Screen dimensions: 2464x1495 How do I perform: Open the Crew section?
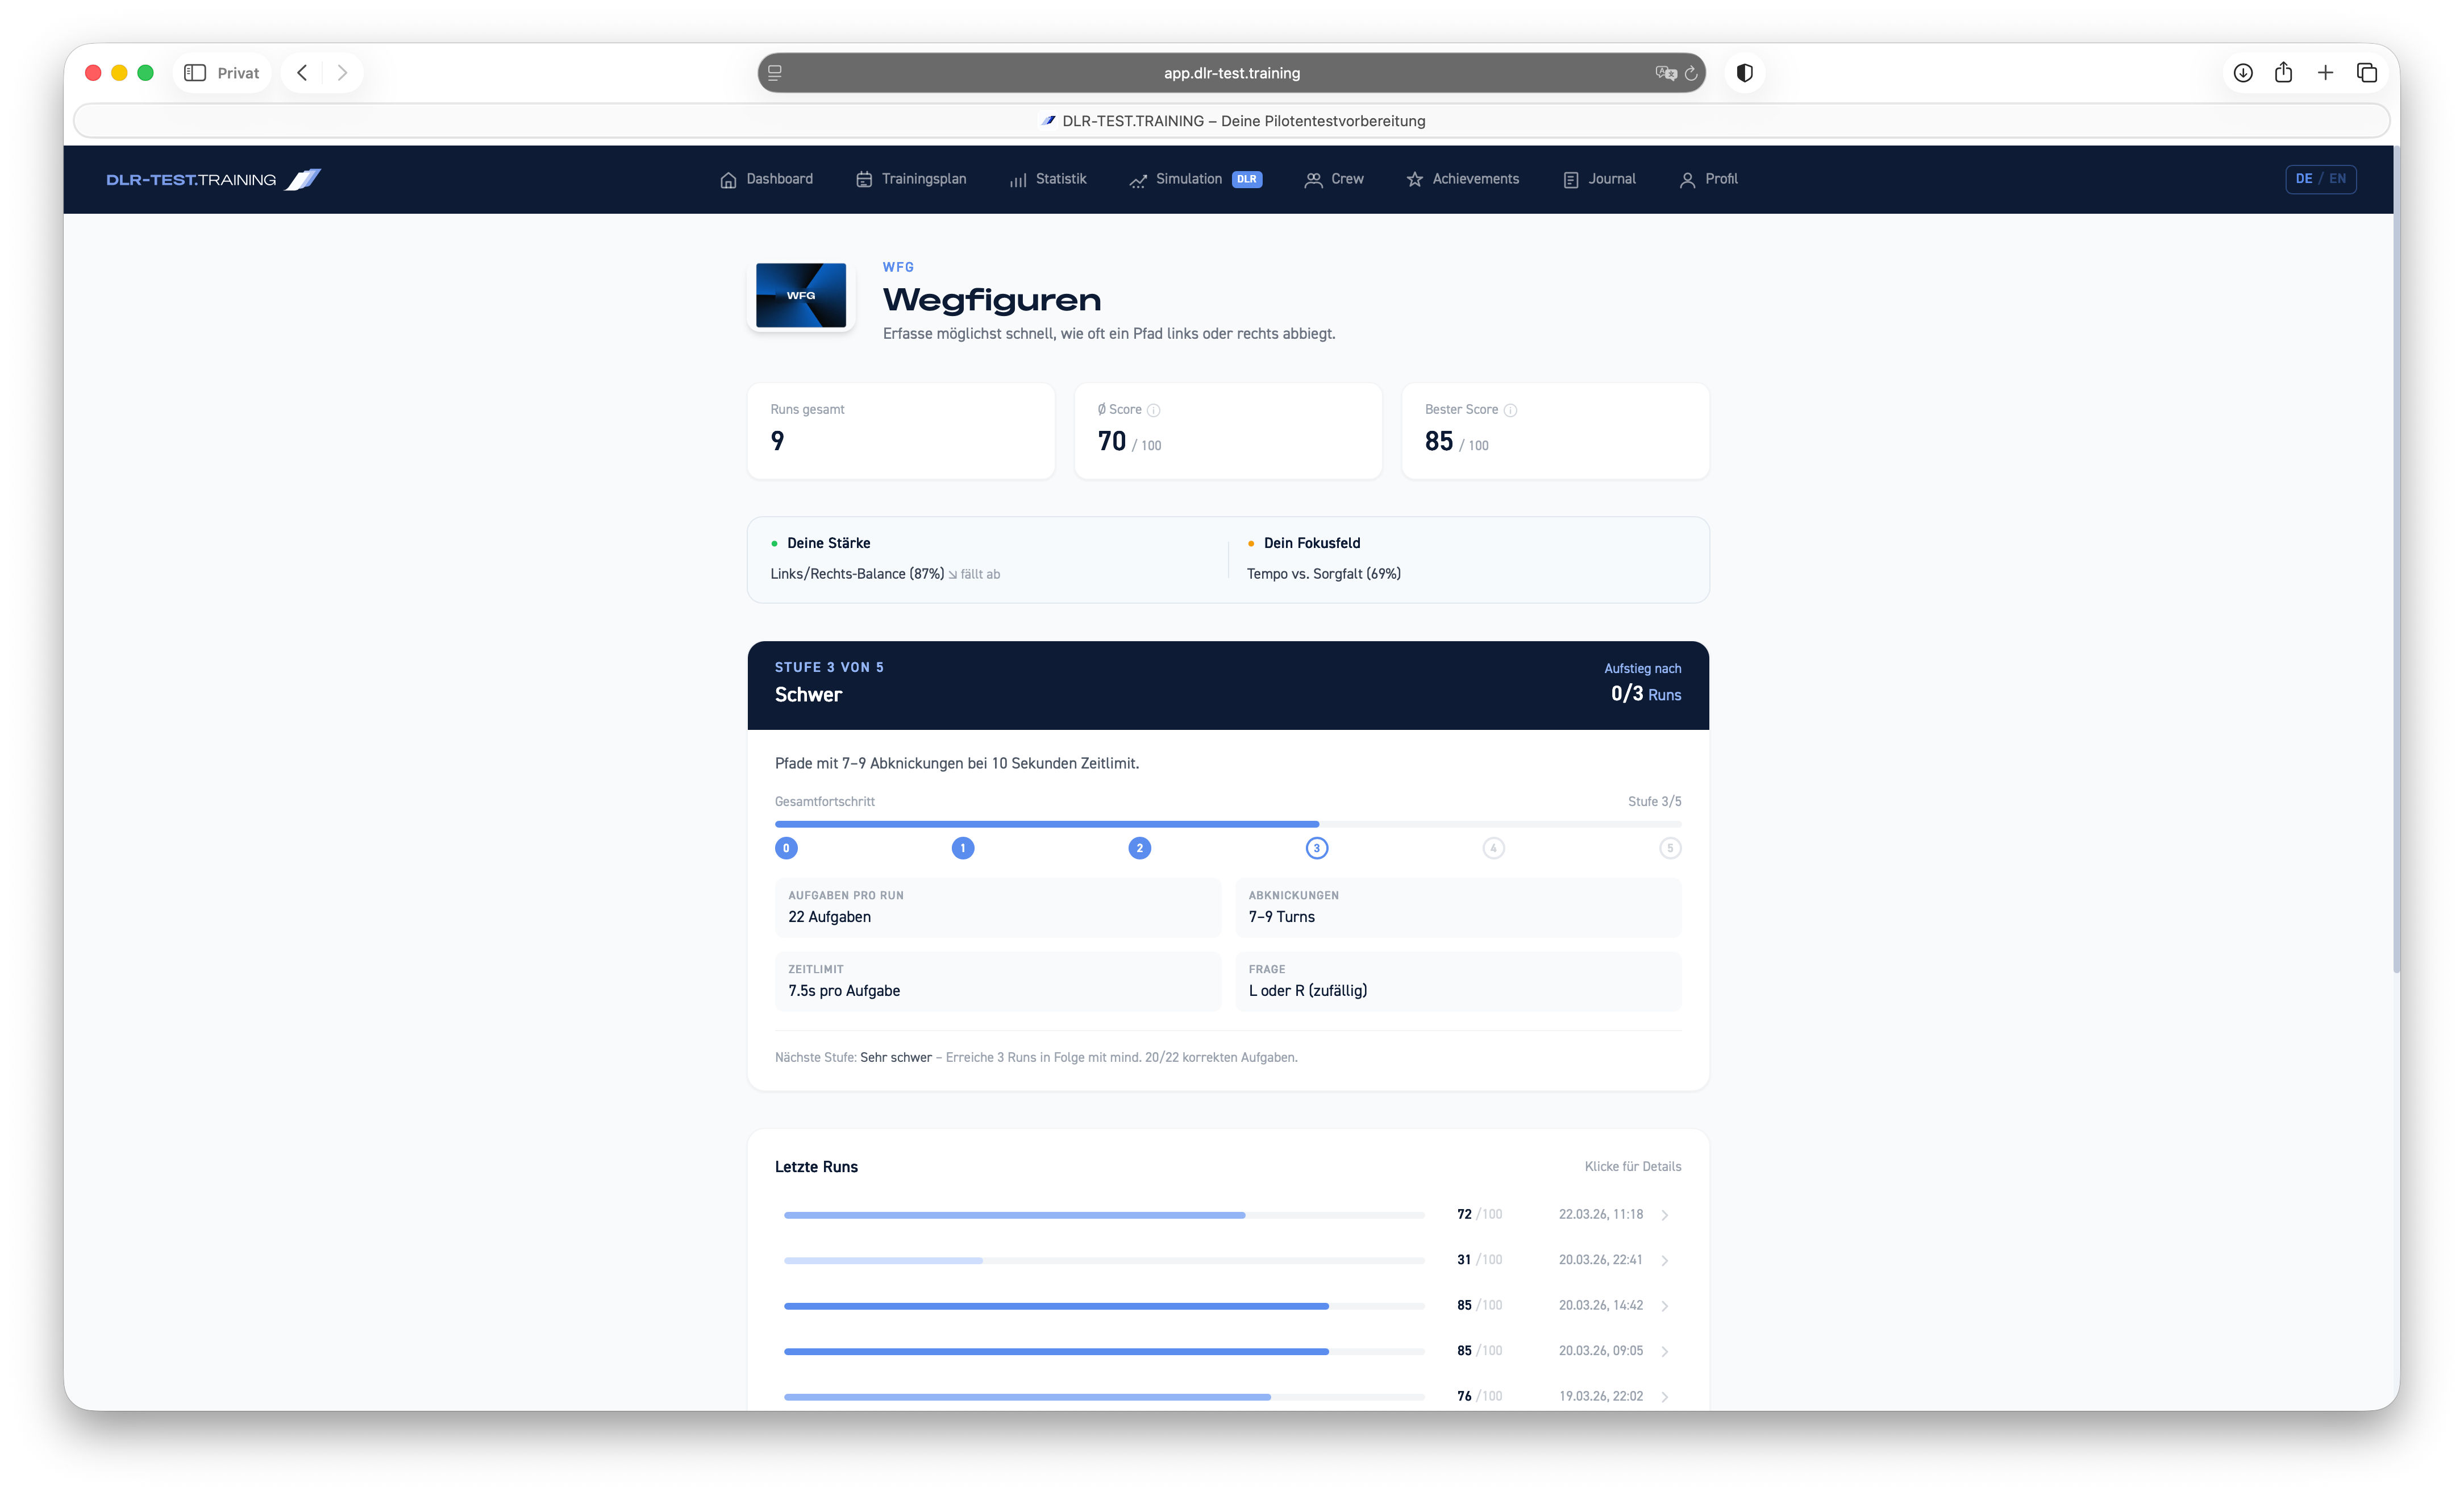point(1334,179)
